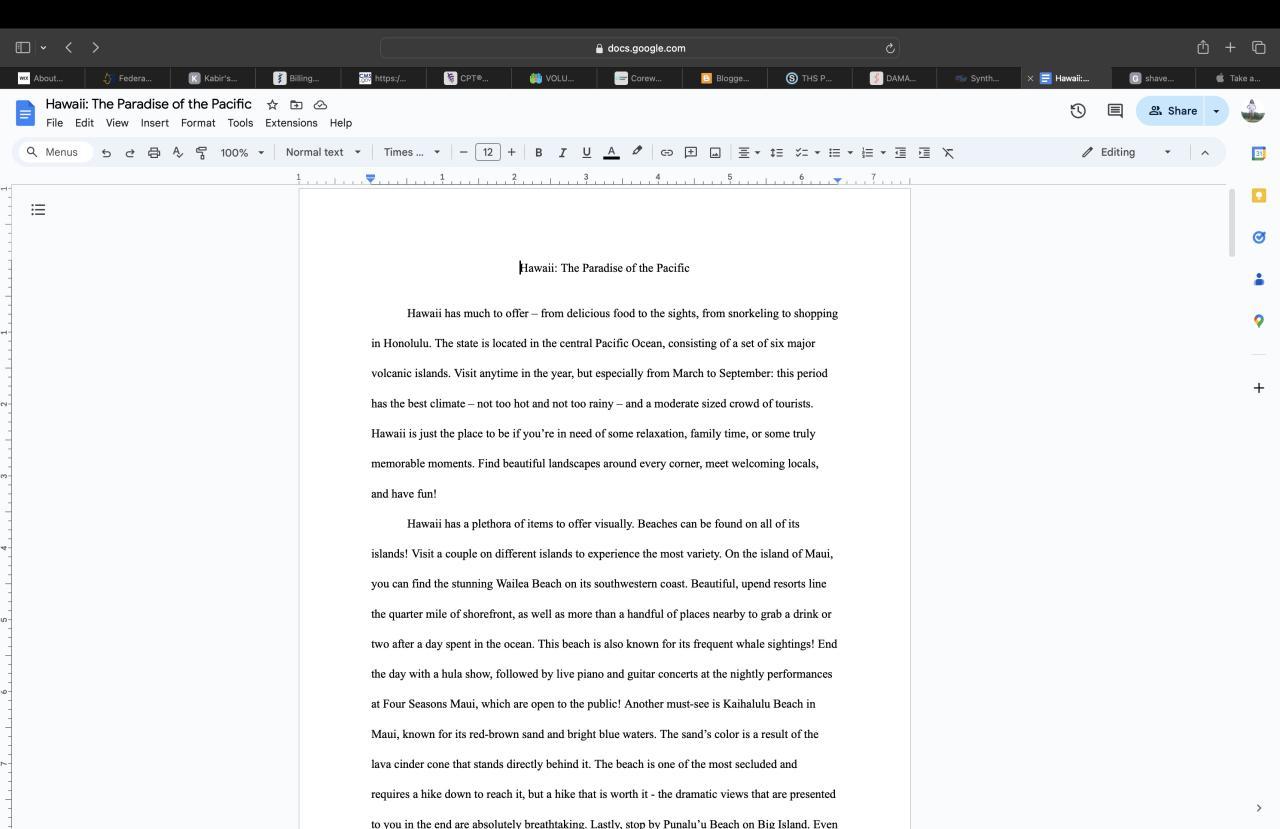
Task: Collapse toolbar with up chevron
Action: tap(1205, 152)
